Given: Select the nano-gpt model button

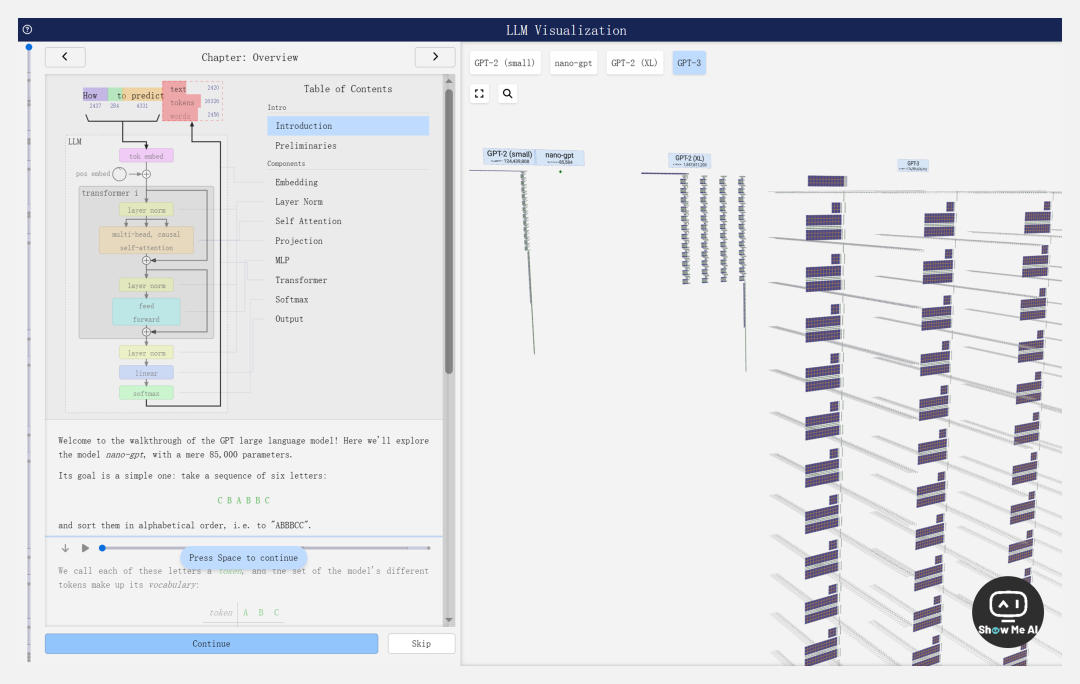Looking at the screenshot, I should point(573,63).
